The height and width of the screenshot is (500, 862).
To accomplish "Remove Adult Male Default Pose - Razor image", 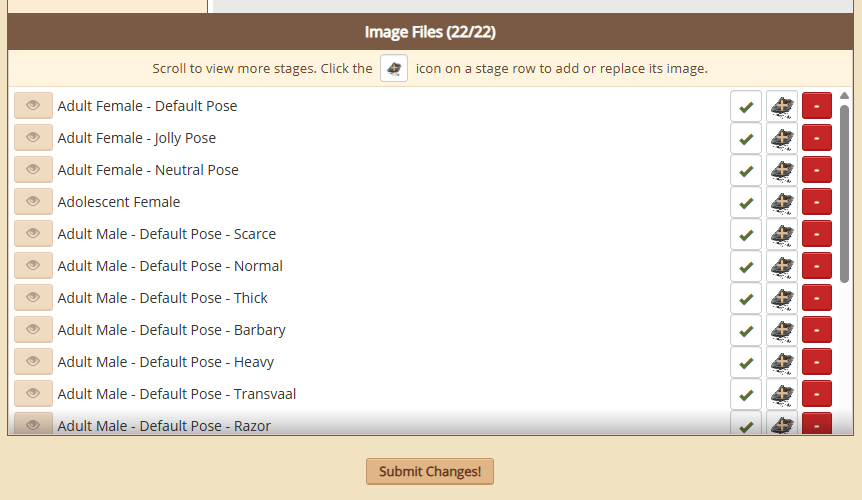I will click(816, 424).
